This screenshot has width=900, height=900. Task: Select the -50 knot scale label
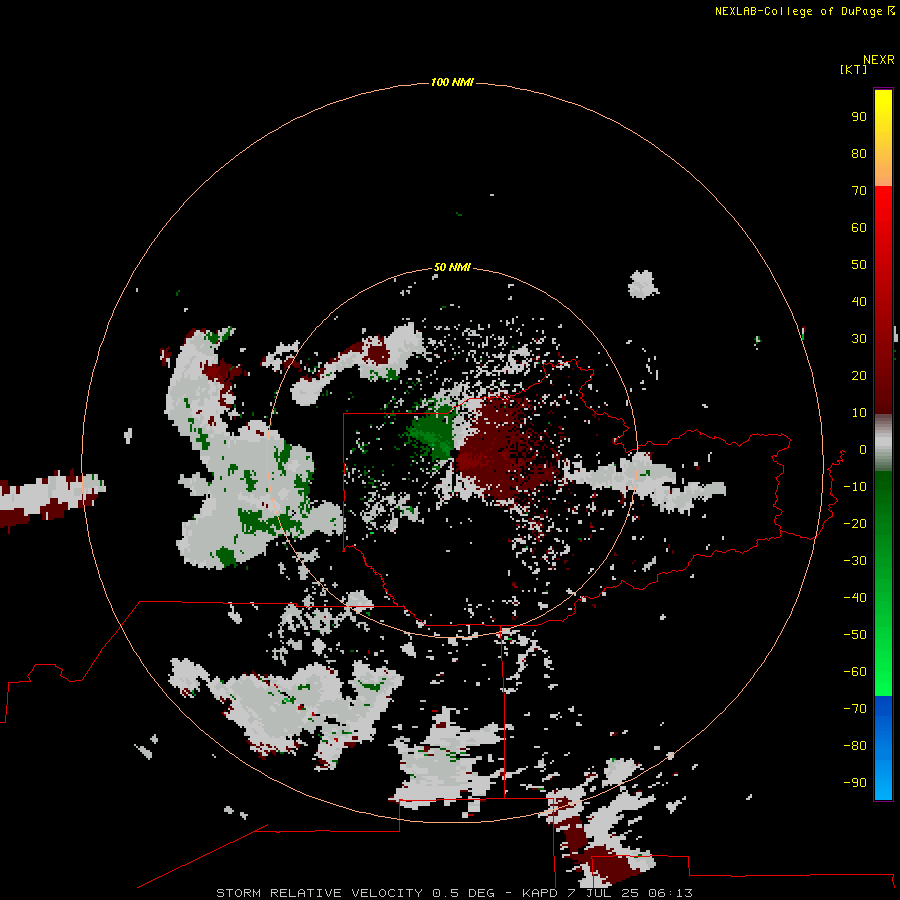pos(855,635)
